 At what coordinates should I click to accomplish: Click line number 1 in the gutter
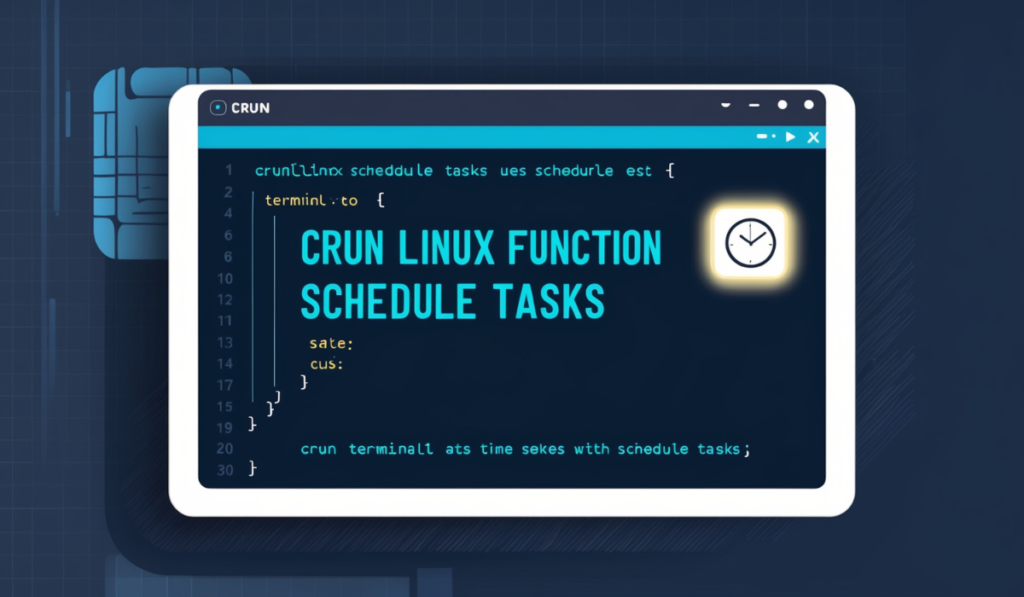pos(229,170)
